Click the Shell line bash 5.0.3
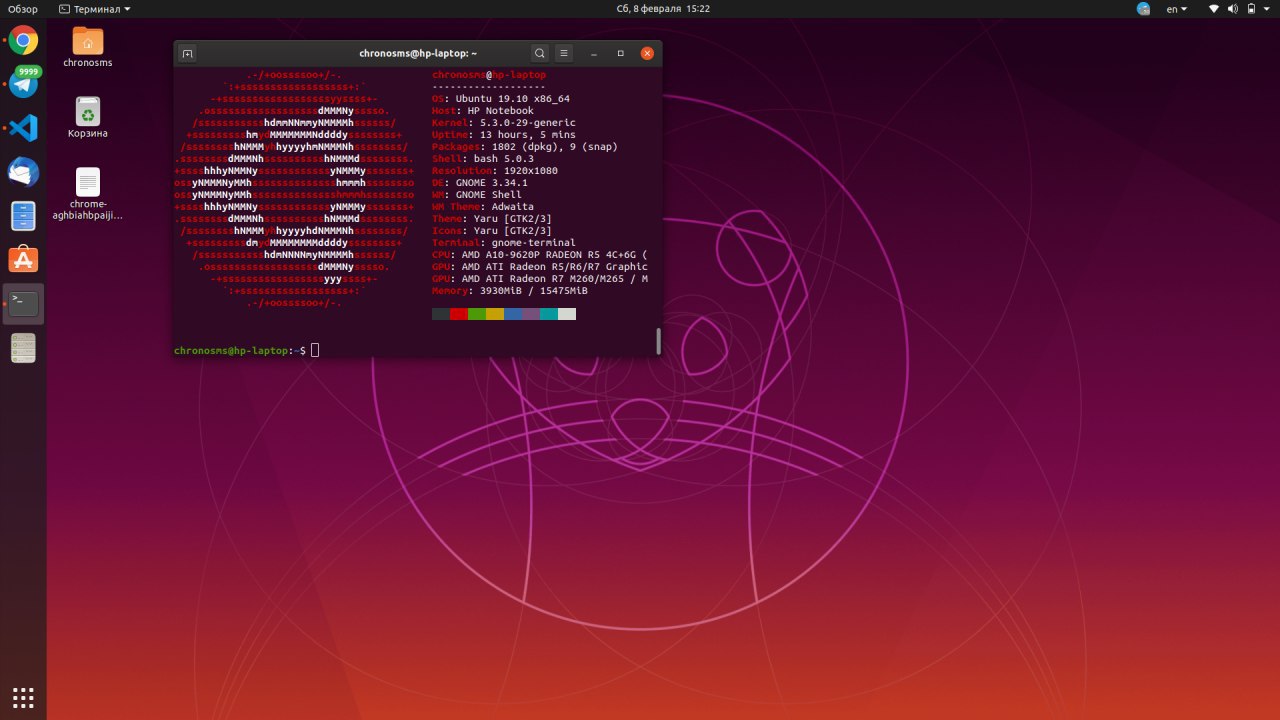 [x=483, y=159]
